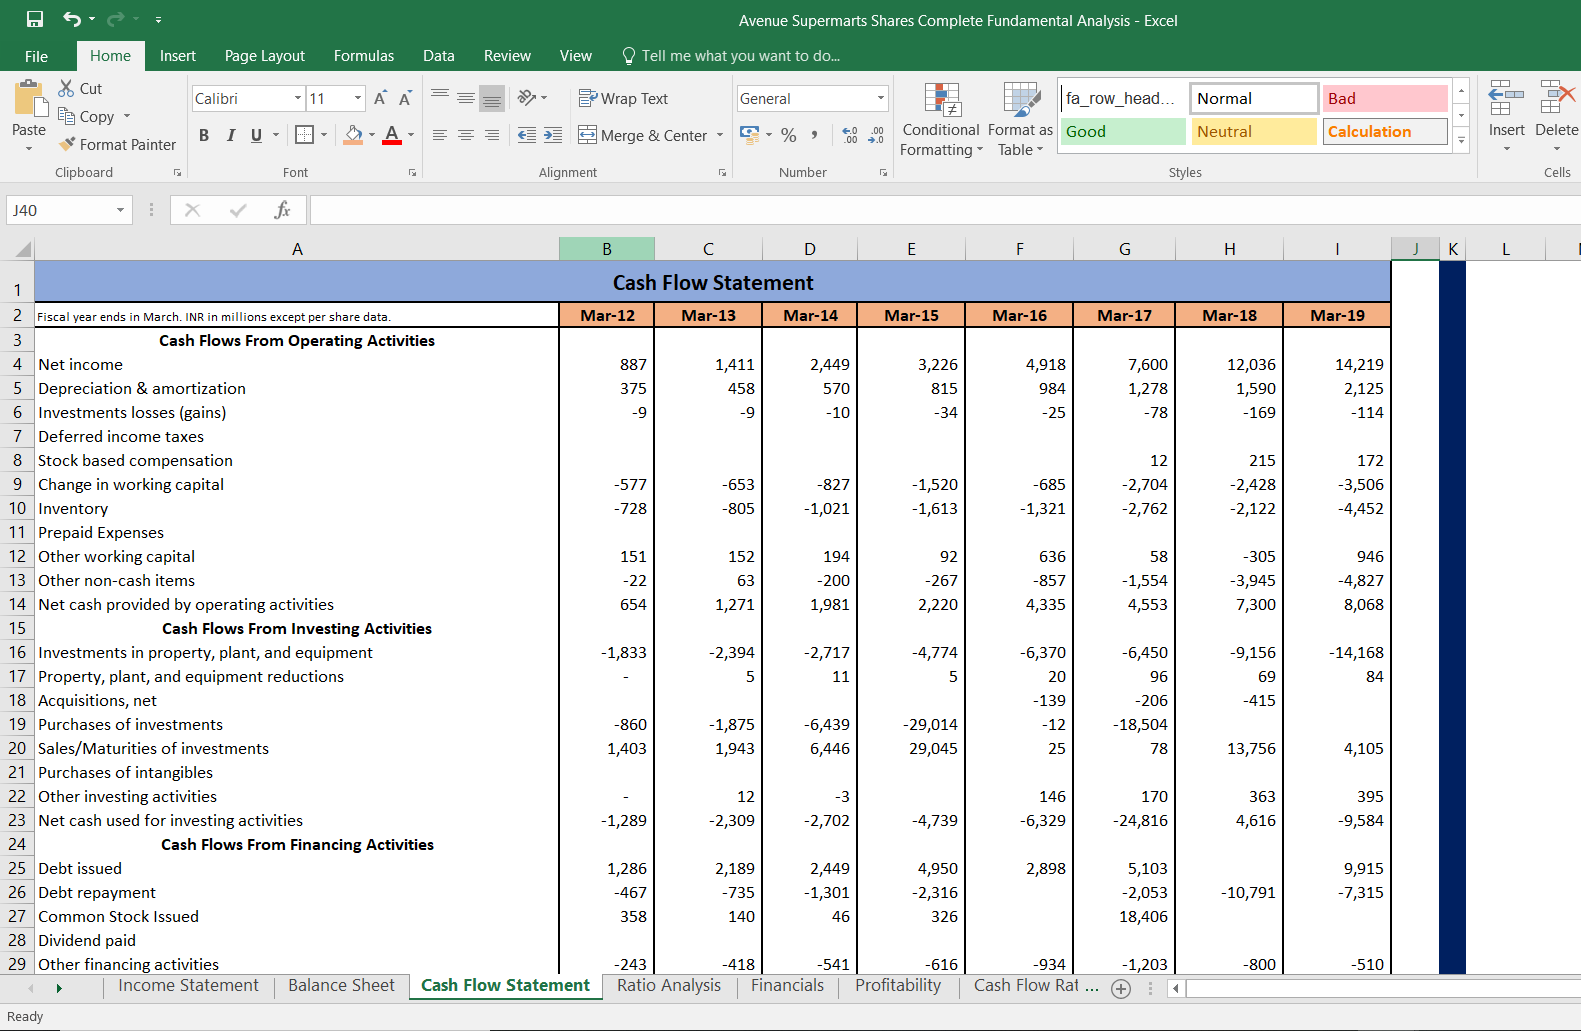Screen dimensions: 1581x1031
Task: Open the font size dropdown
Action: (x=358, y=98)
